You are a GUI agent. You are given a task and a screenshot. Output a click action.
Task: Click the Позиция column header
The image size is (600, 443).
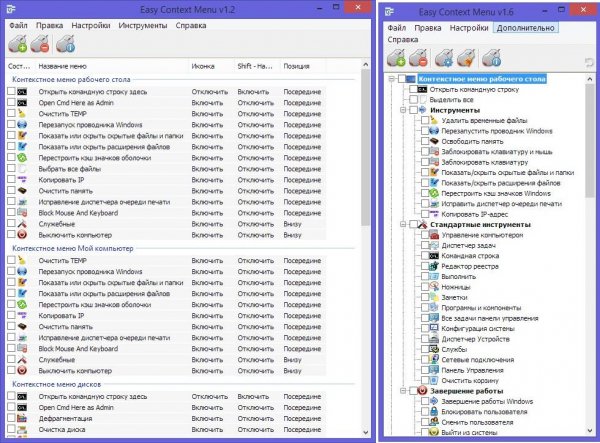coord(303,66)
